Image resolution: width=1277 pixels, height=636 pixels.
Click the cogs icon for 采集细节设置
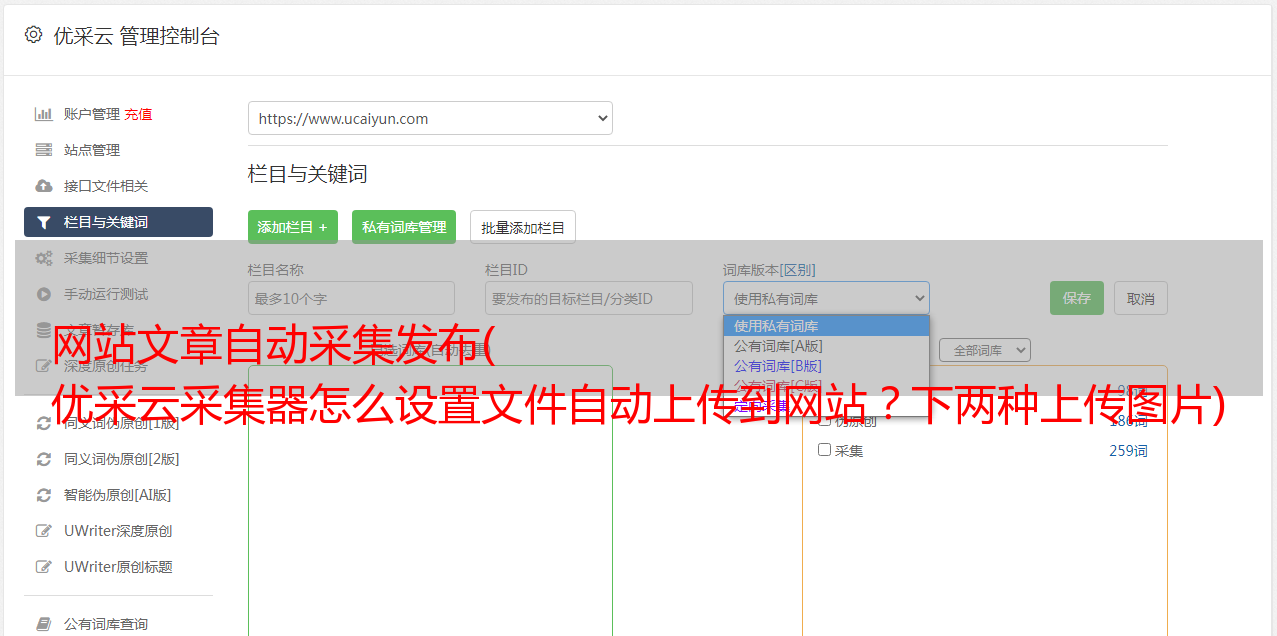(x=43, y=258)
